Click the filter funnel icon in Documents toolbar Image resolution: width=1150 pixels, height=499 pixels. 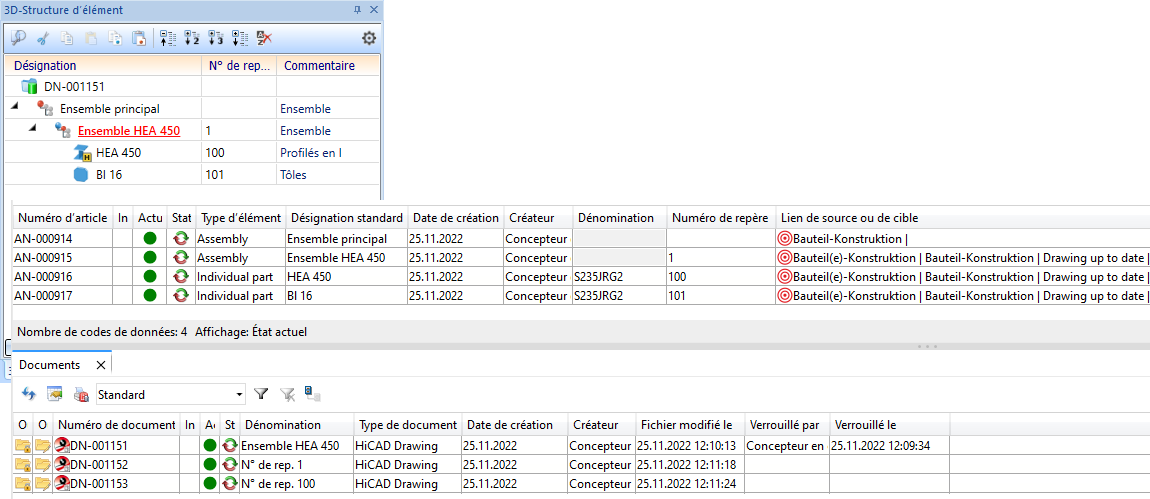click(x=261, y=394)
